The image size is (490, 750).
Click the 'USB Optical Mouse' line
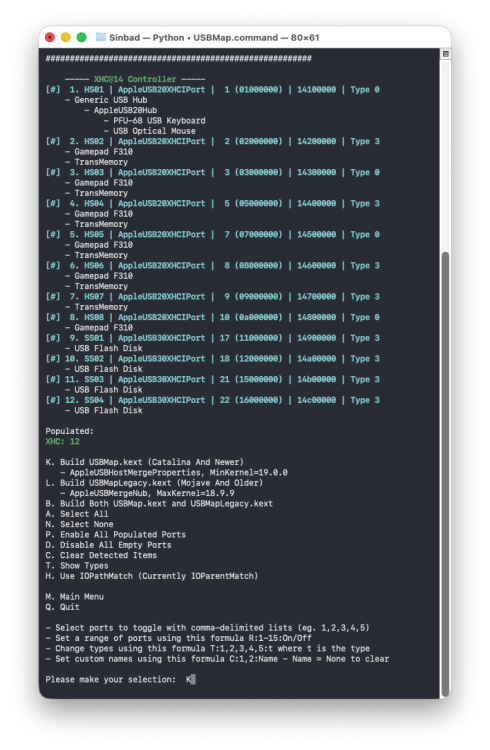149,131
